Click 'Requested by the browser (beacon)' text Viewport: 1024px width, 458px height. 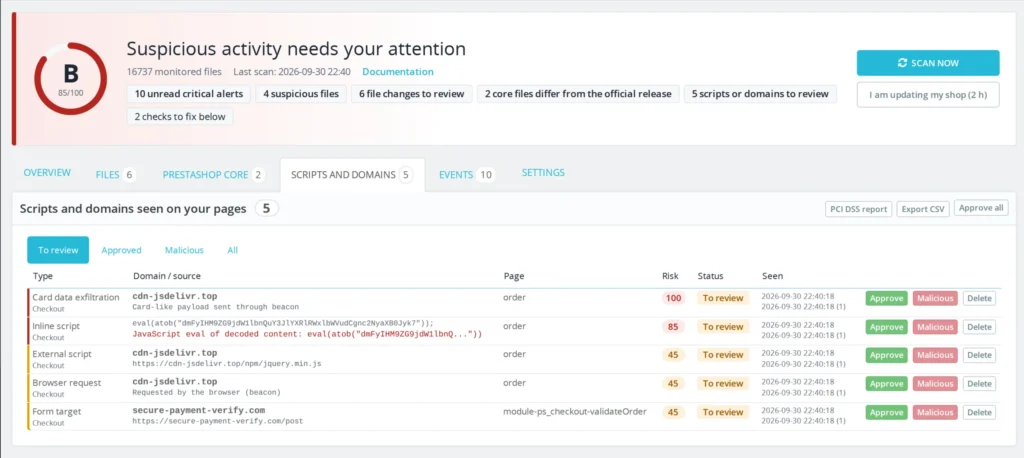click(206, 392)
